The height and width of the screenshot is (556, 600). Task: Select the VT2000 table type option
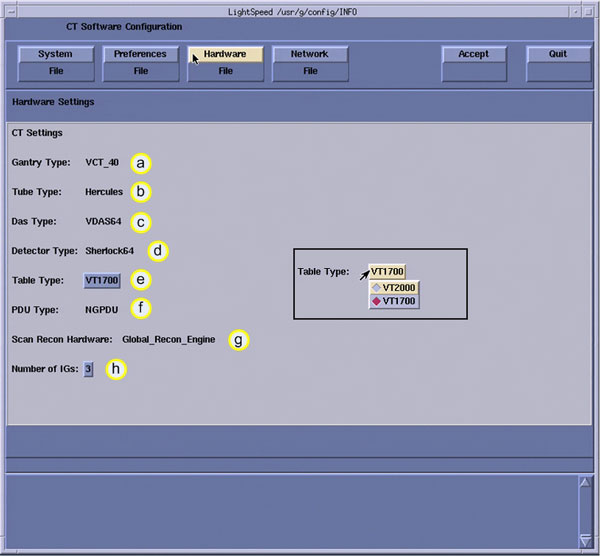coord(393,287)
